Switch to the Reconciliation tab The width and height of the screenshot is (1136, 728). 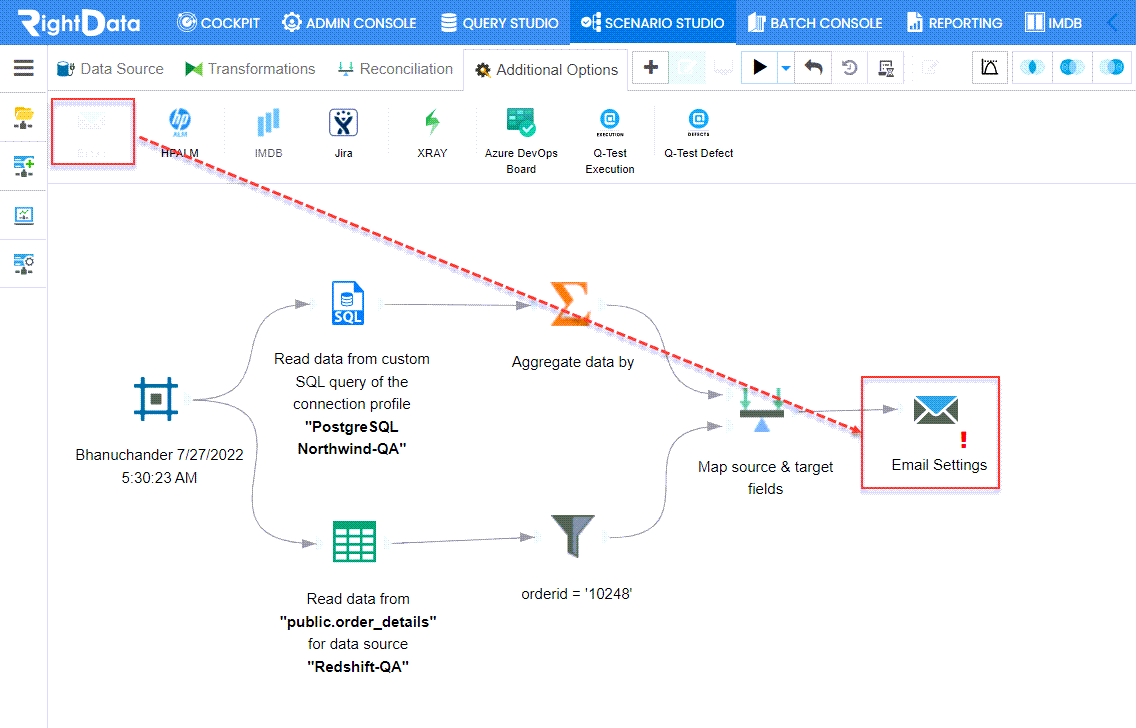click(395, 69)
